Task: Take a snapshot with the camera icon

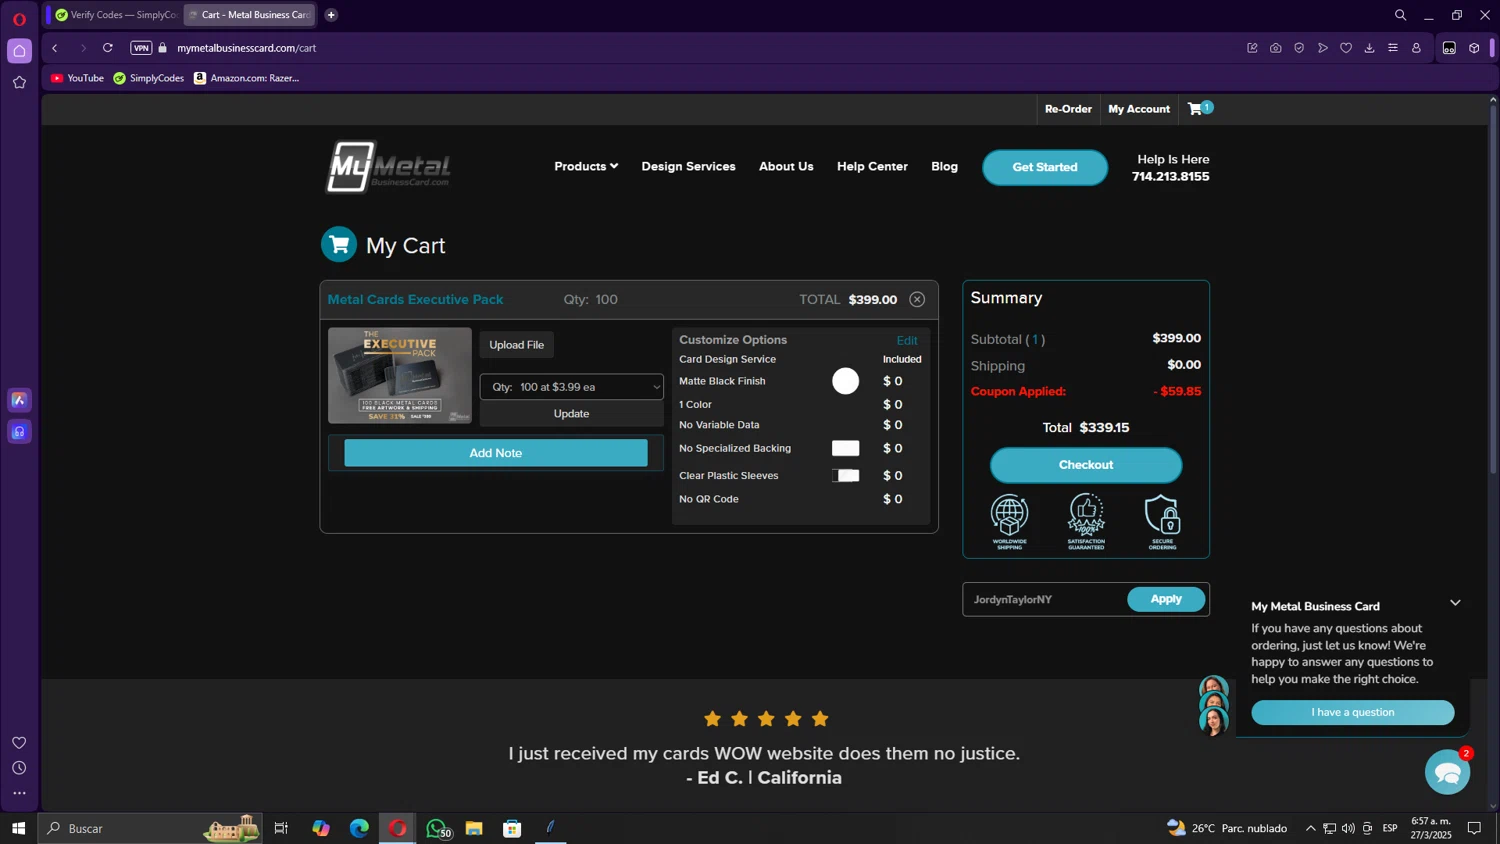Action: point(1276,48)
